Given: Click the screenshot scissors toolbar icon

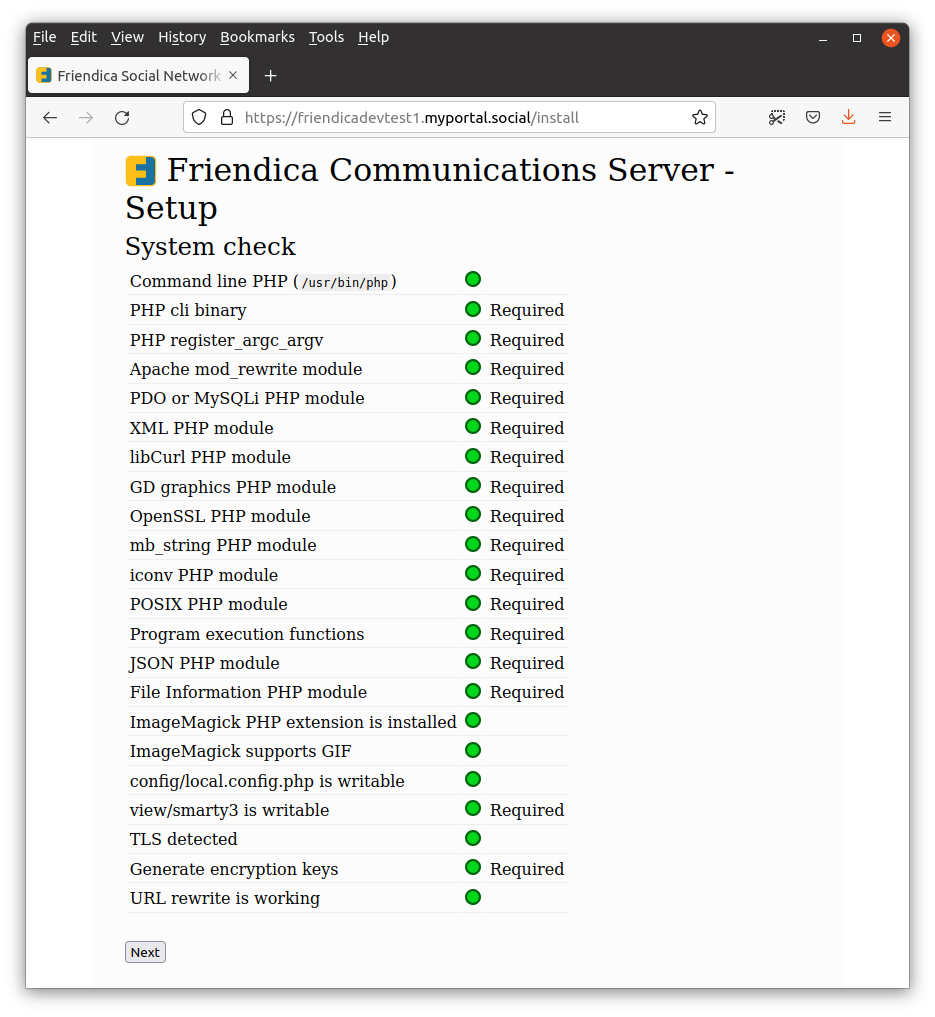Looking at the screenshot, I should click(x=777, y=117).
